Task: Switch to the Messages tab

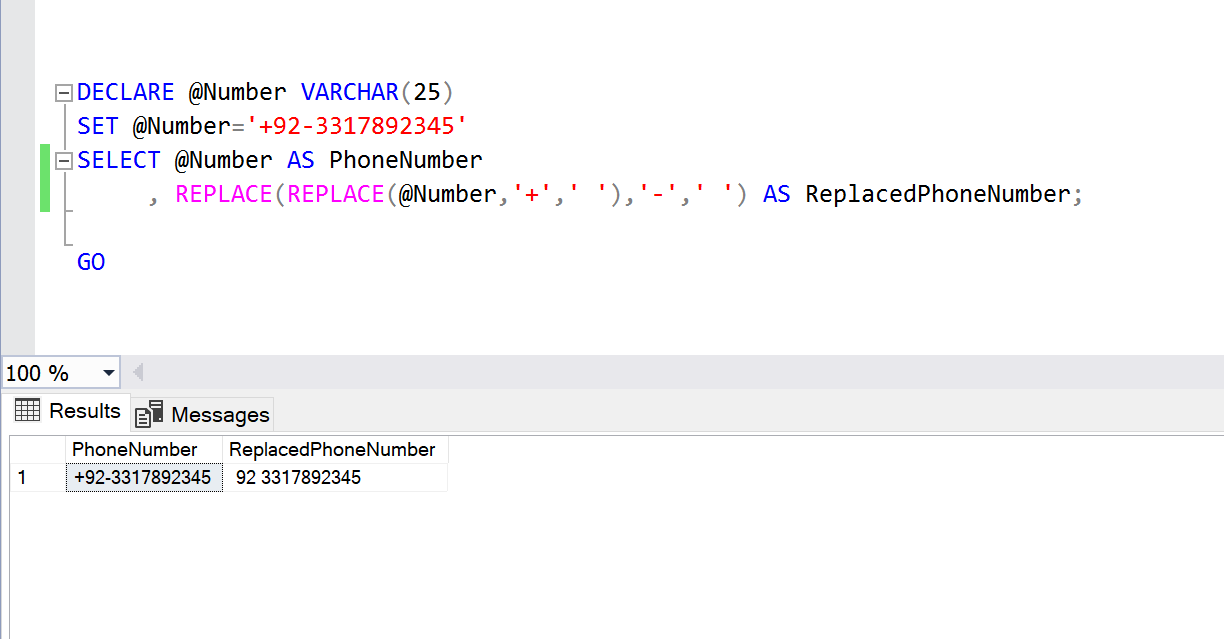Action: pyautogui.click(x=202, y=414)
